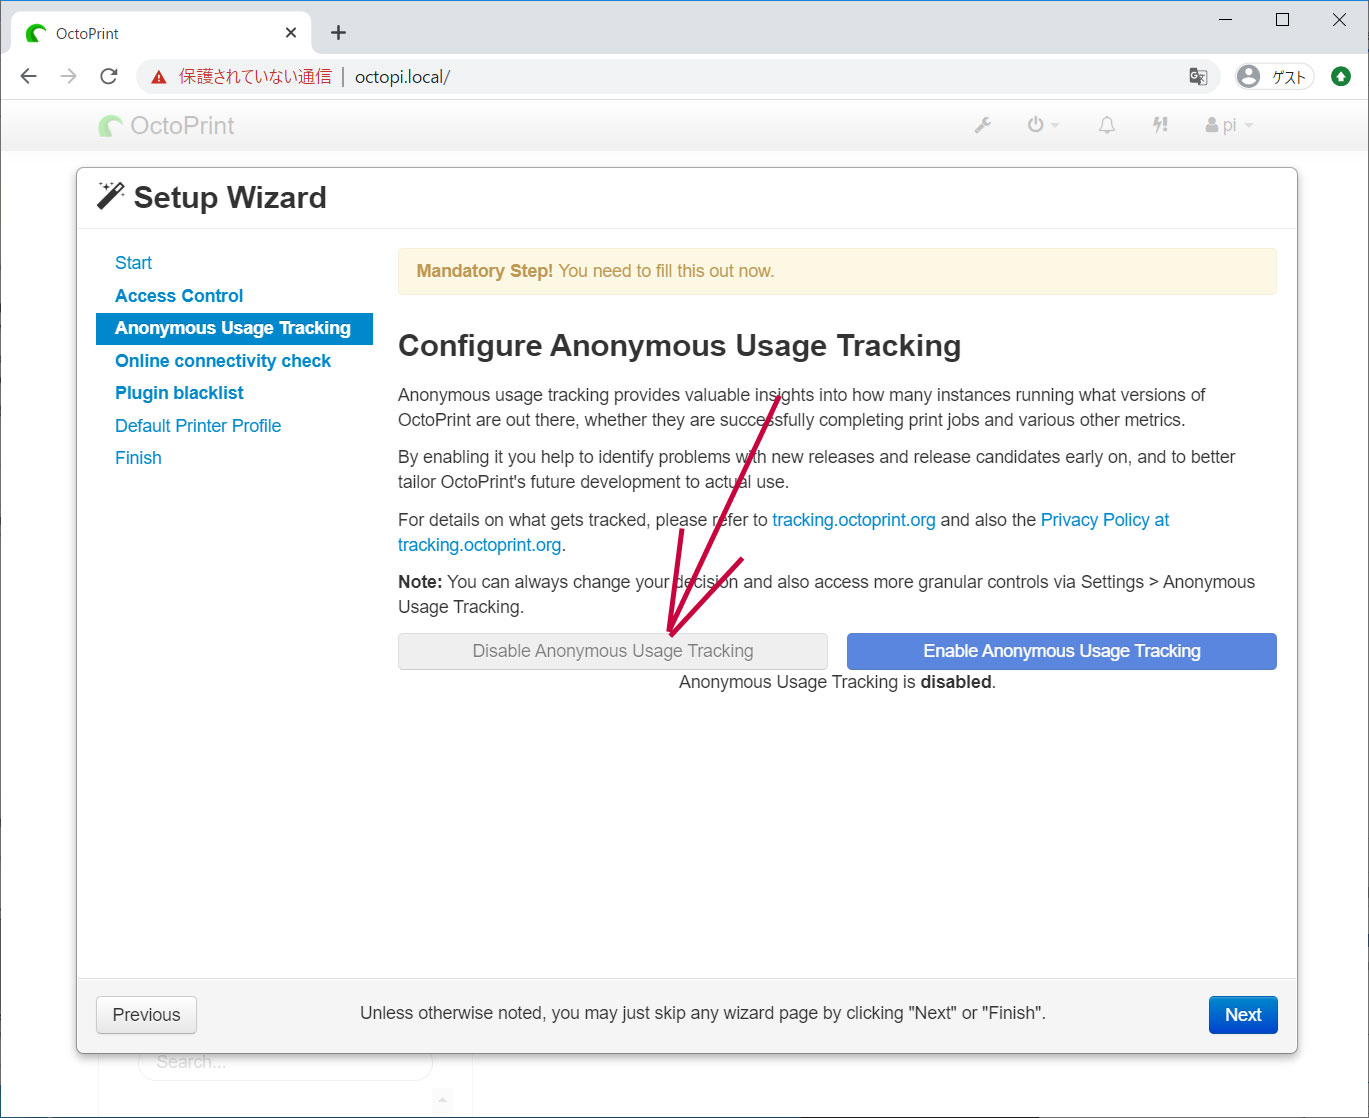Close the OctoPrint browser tab

click(291, 33)
